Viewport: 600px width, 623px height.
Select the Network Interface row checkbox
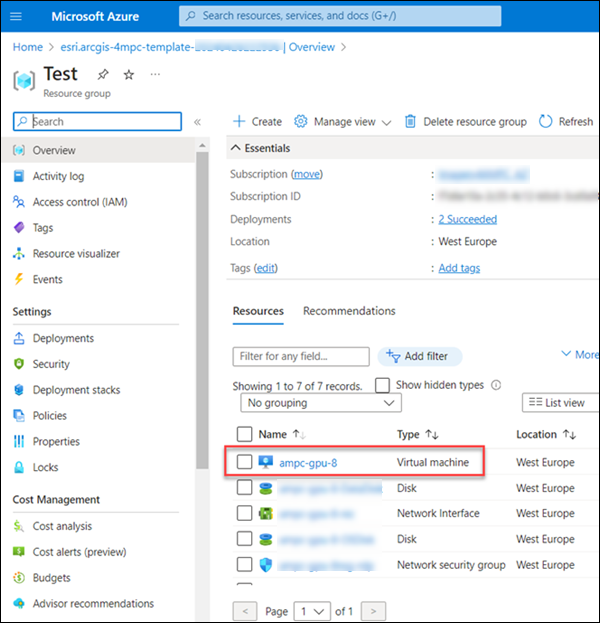pos(244,513)
